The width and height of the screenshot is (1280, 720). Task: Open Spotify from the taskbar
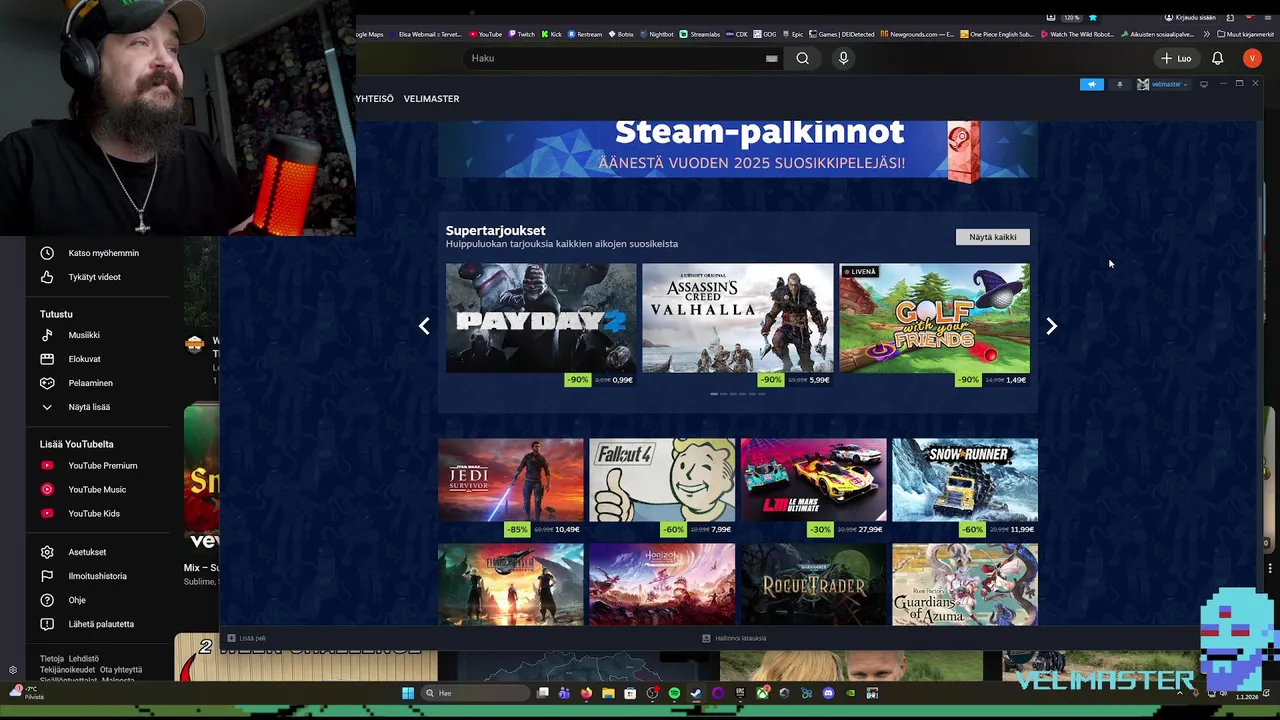(x=674, y=693)
